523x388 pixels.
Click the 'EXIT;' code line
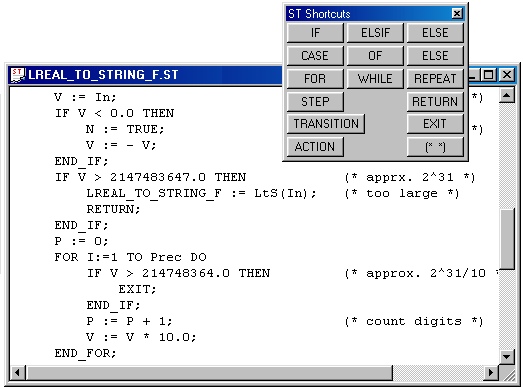pos(137,289)
